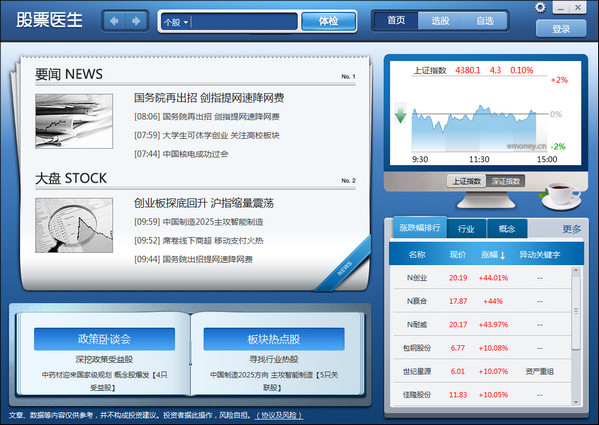Click scroll down arrow of ranking list
This screenshot has height=425, width=599.
[576, 402]
